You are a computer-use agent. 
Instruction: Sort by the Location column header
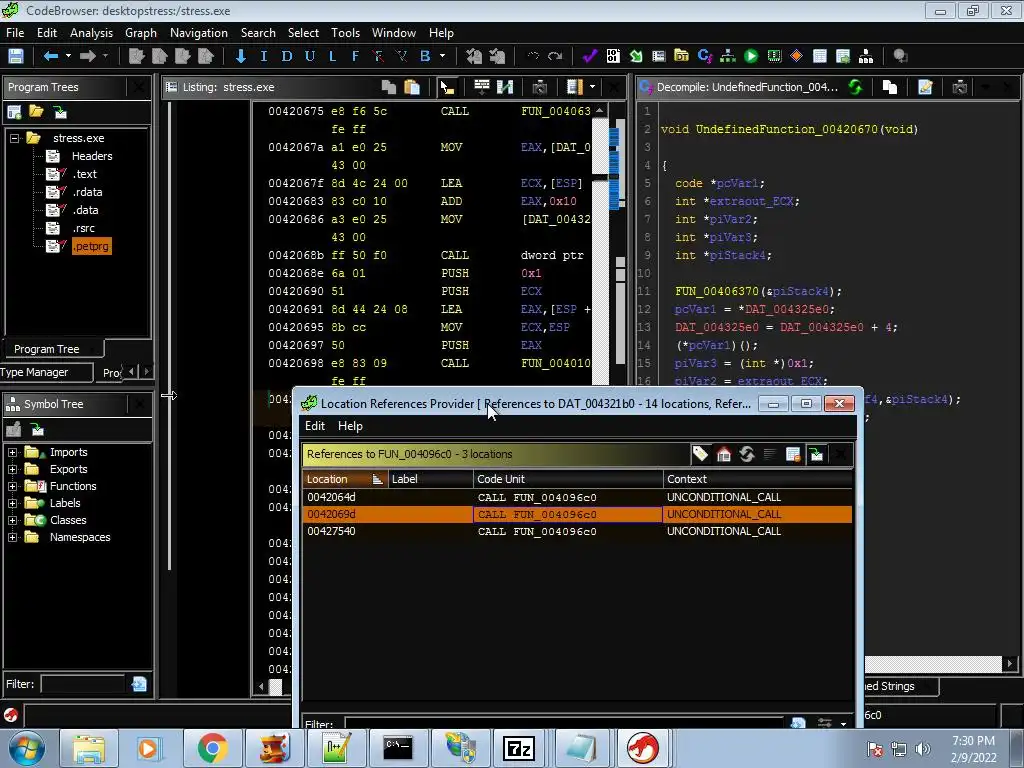[345, 479]
